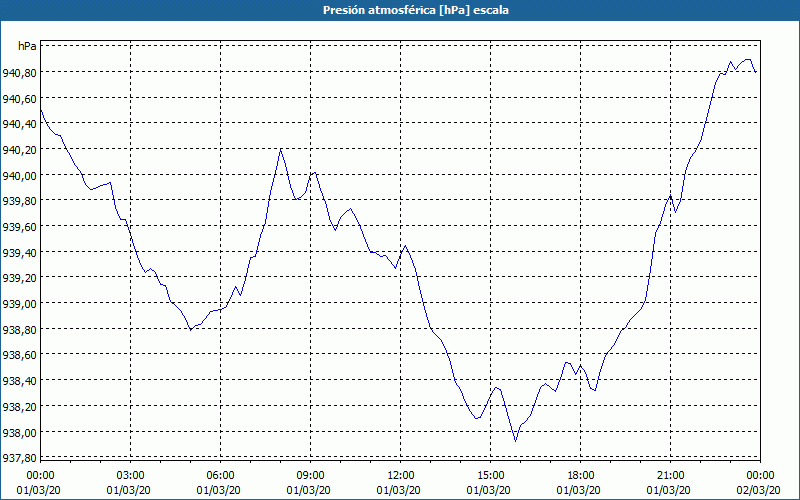Select the 938,60 y-axis value
The image size is (800, 500).
tap(19, 355)
